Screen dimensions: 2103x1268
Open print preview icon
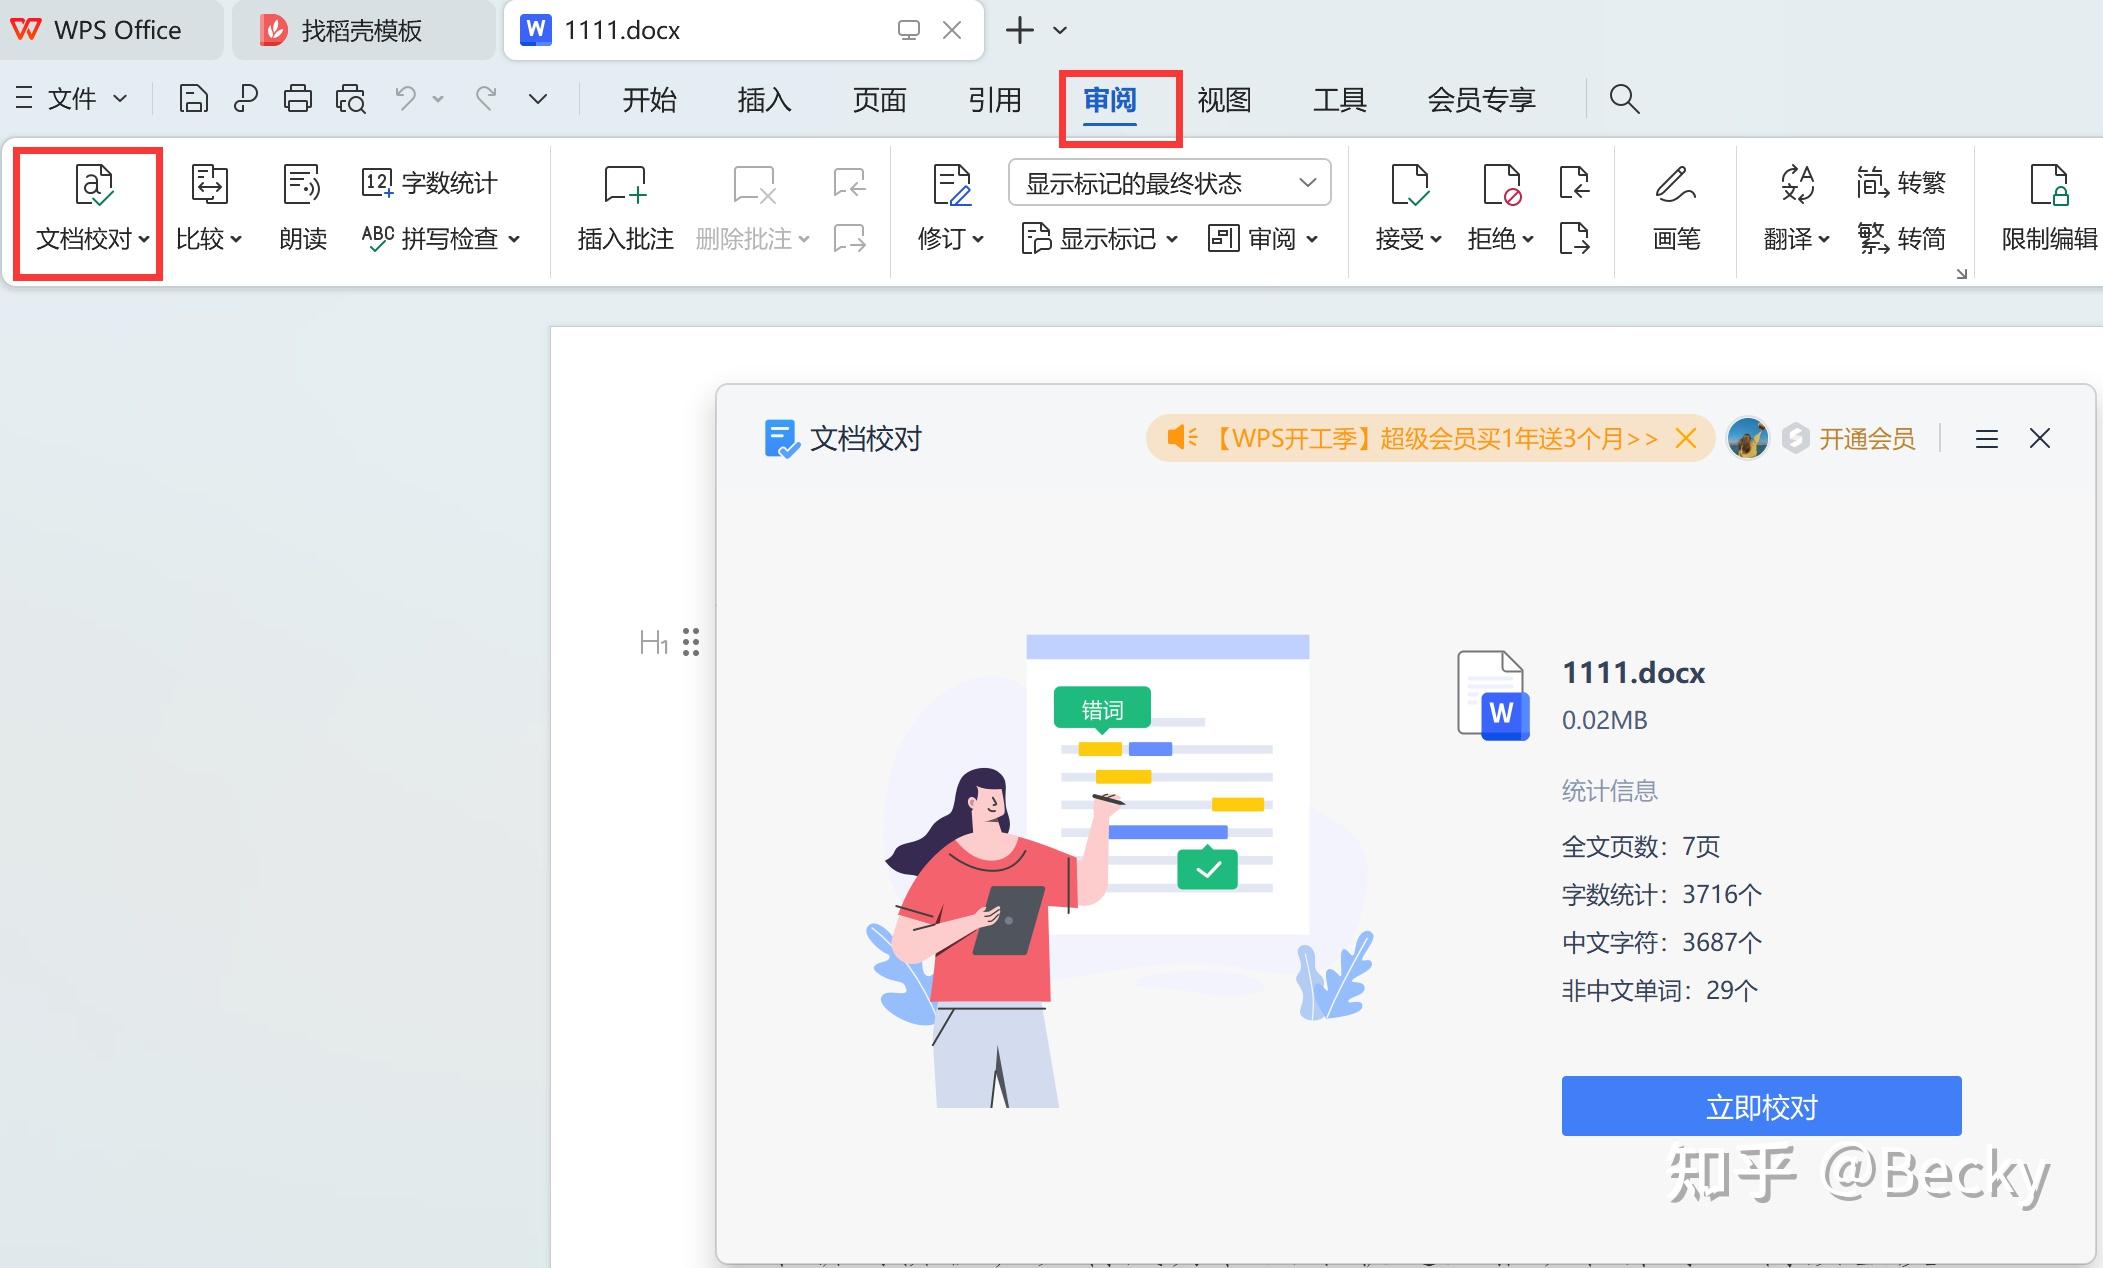(351, 99)
